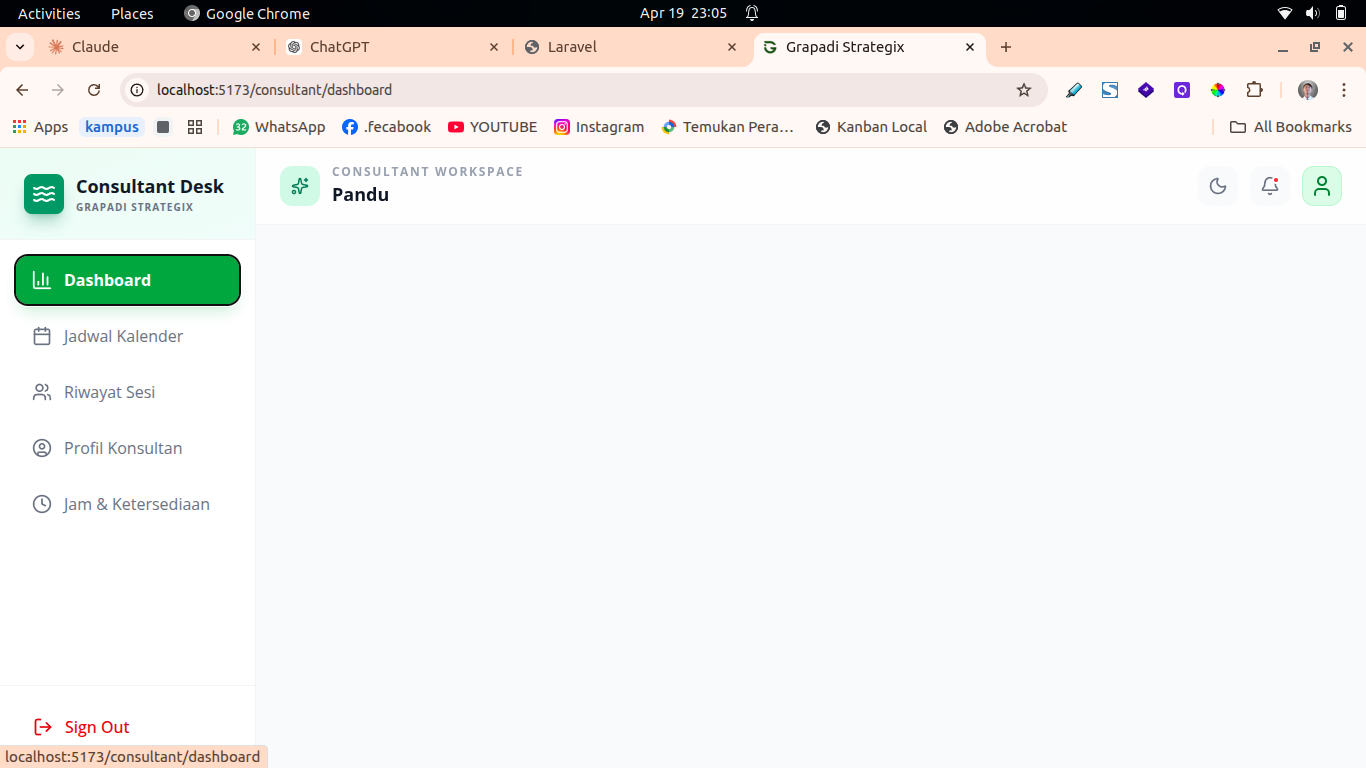Open the Dashboard menu item
The height and width of the screenshot is (768, 1366).
(x=127, y=280)
